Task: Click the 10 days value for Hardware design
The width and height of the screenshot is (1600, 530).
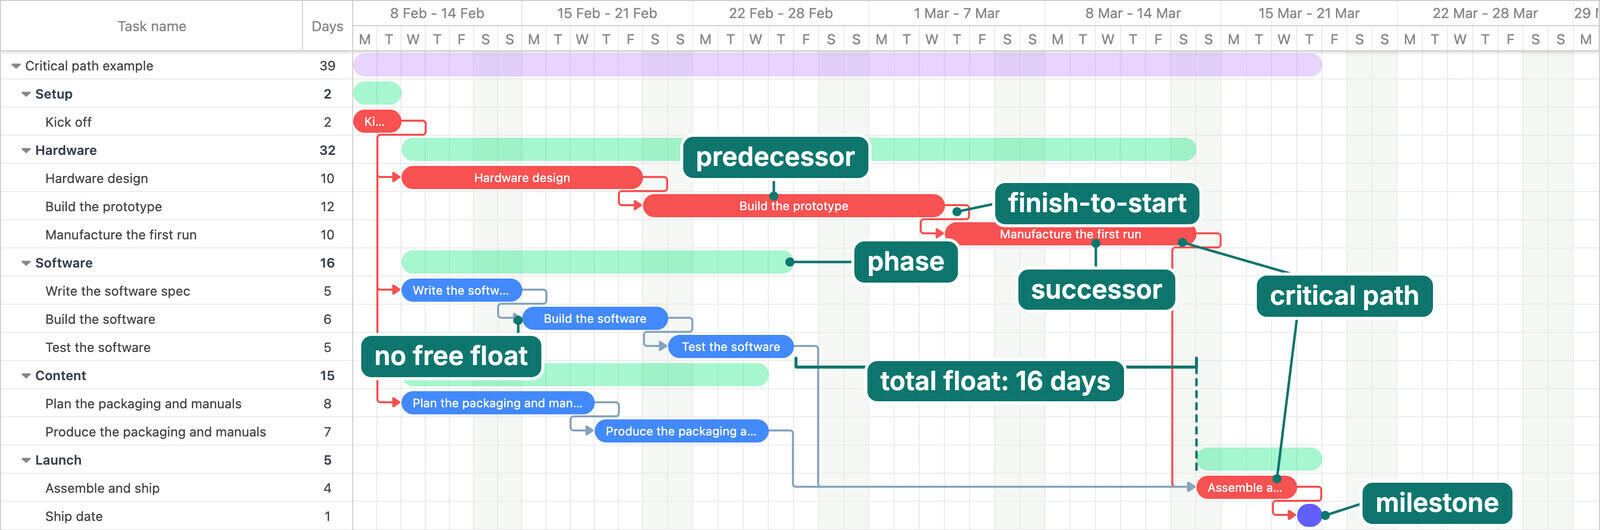Action: coord(327,178)
